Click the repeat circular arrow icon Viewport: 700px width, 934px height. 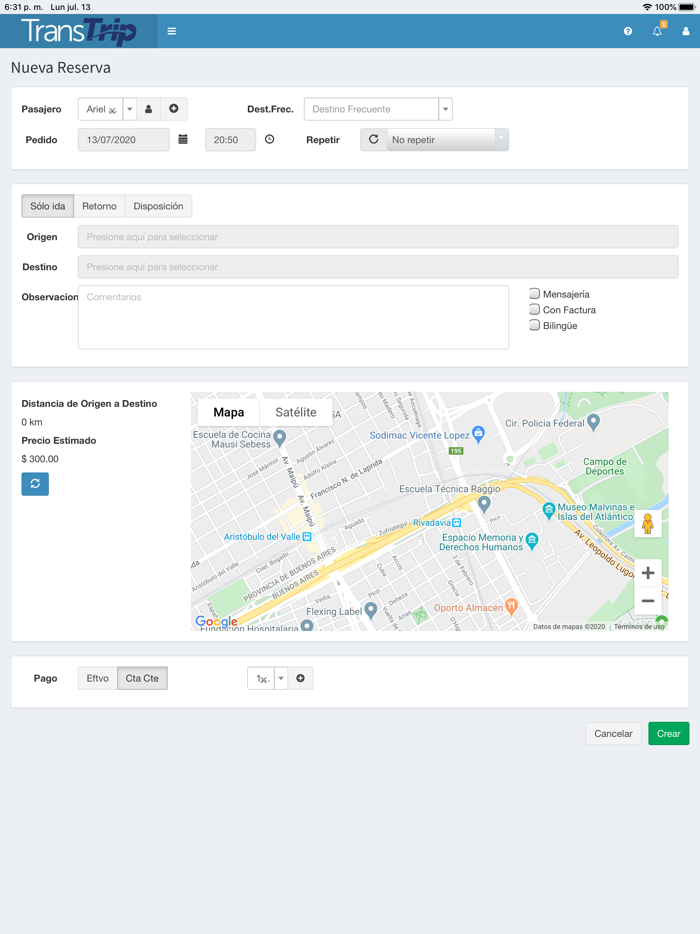tap(374, 139)
